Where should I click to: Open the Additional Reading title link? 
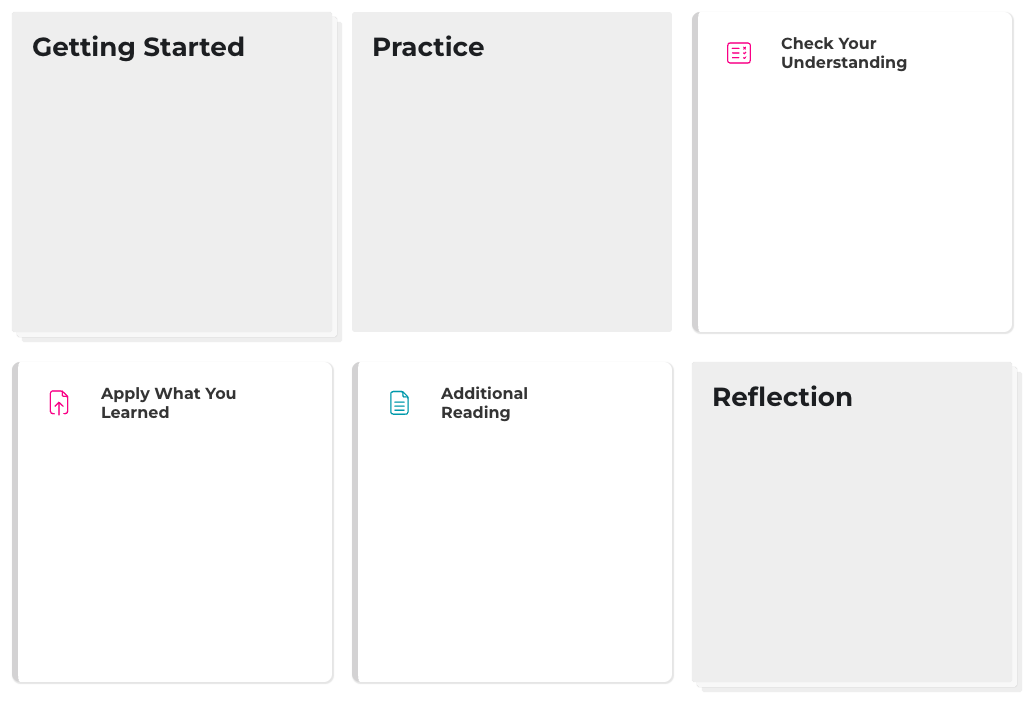pyautogui.click(x=484, y=403)
